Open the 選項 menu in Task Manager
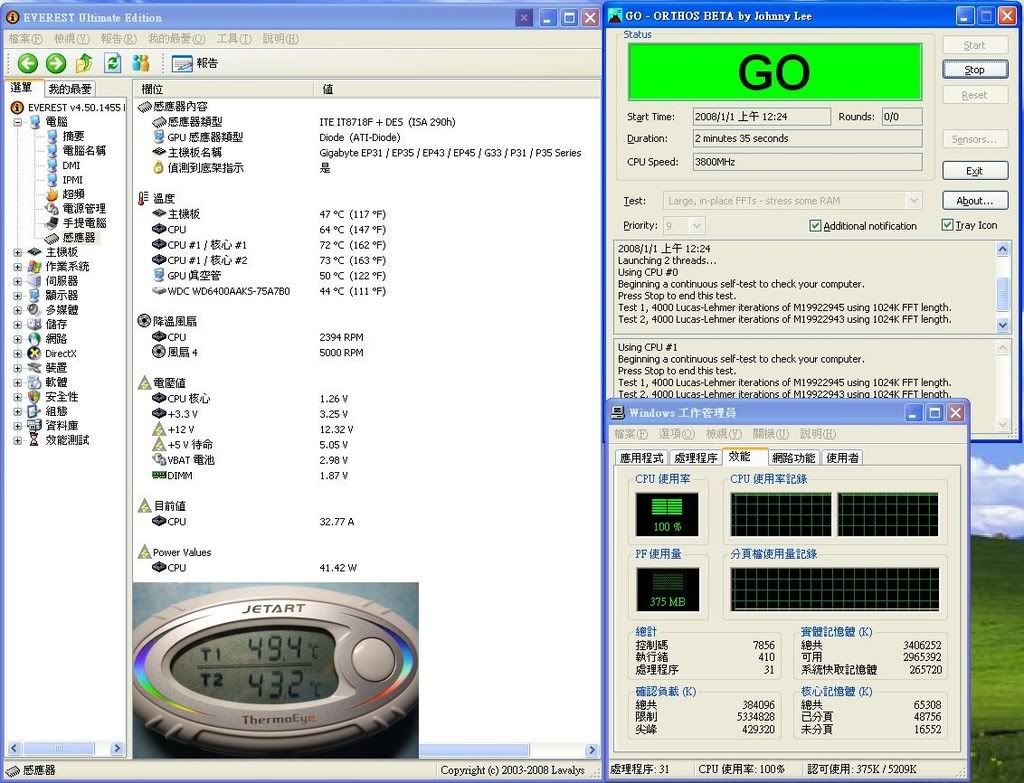 [677, 434]
